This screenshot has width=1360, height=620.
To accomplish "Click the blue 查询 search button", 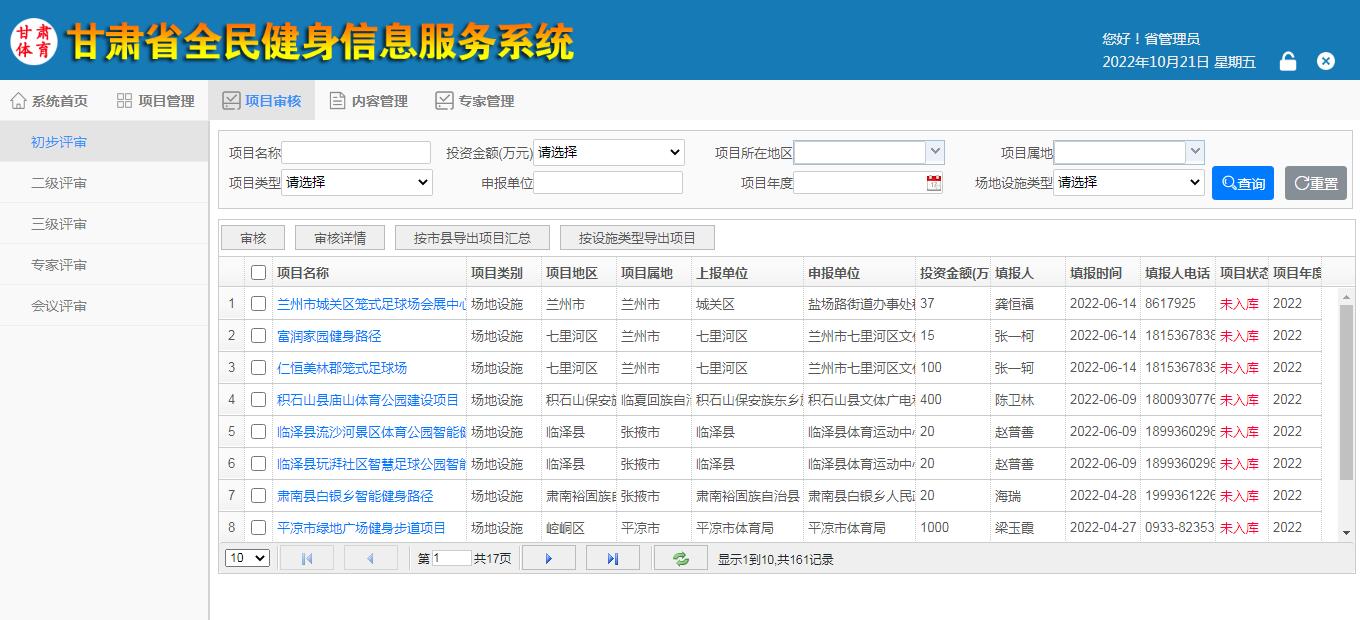I will pyautogui.click(x=1242, y=183).
